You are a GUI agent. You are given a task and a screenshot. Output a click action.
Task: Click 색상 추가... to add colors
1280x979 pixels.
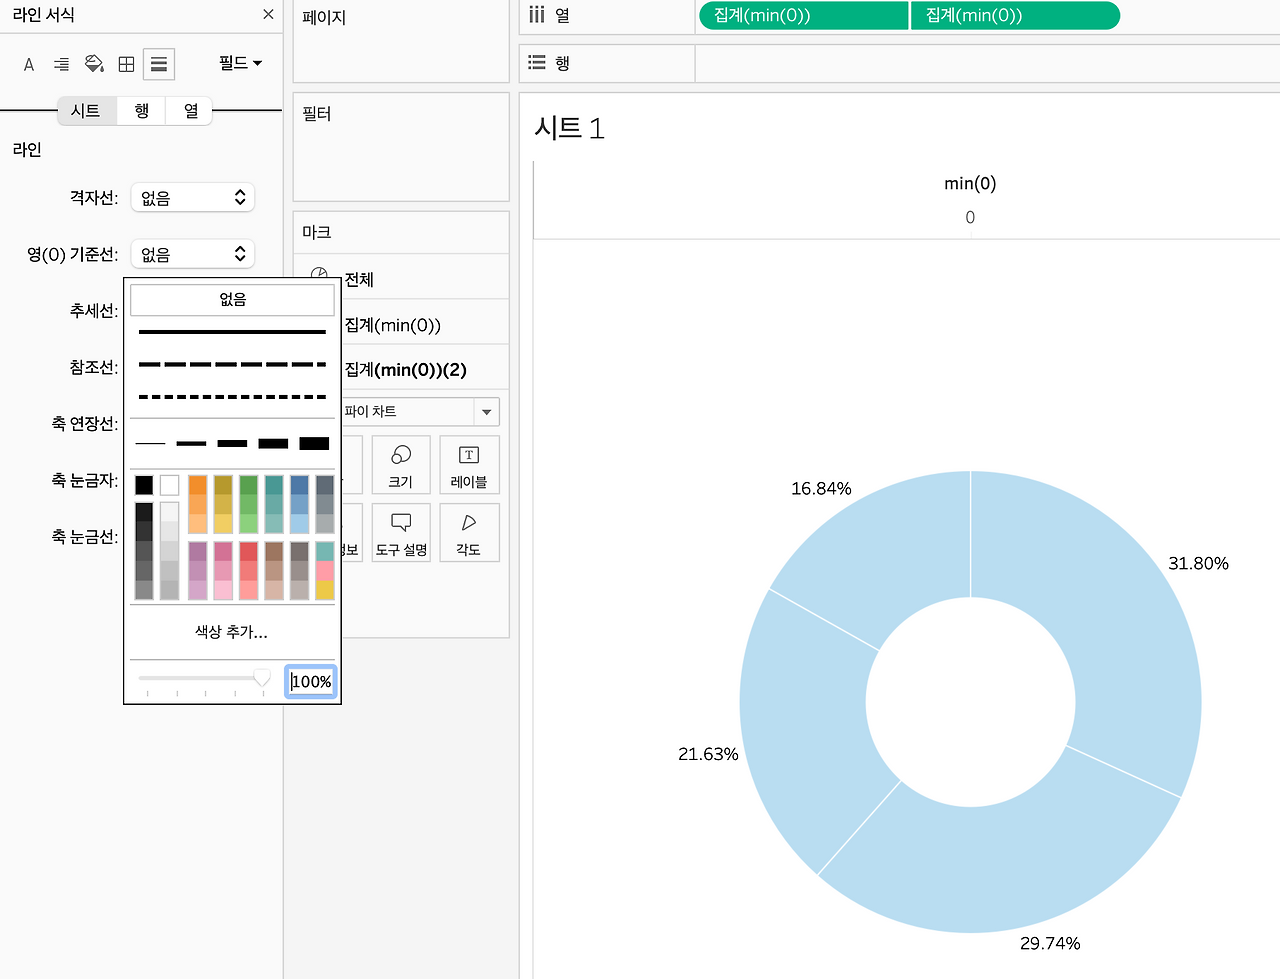point(232,632)
